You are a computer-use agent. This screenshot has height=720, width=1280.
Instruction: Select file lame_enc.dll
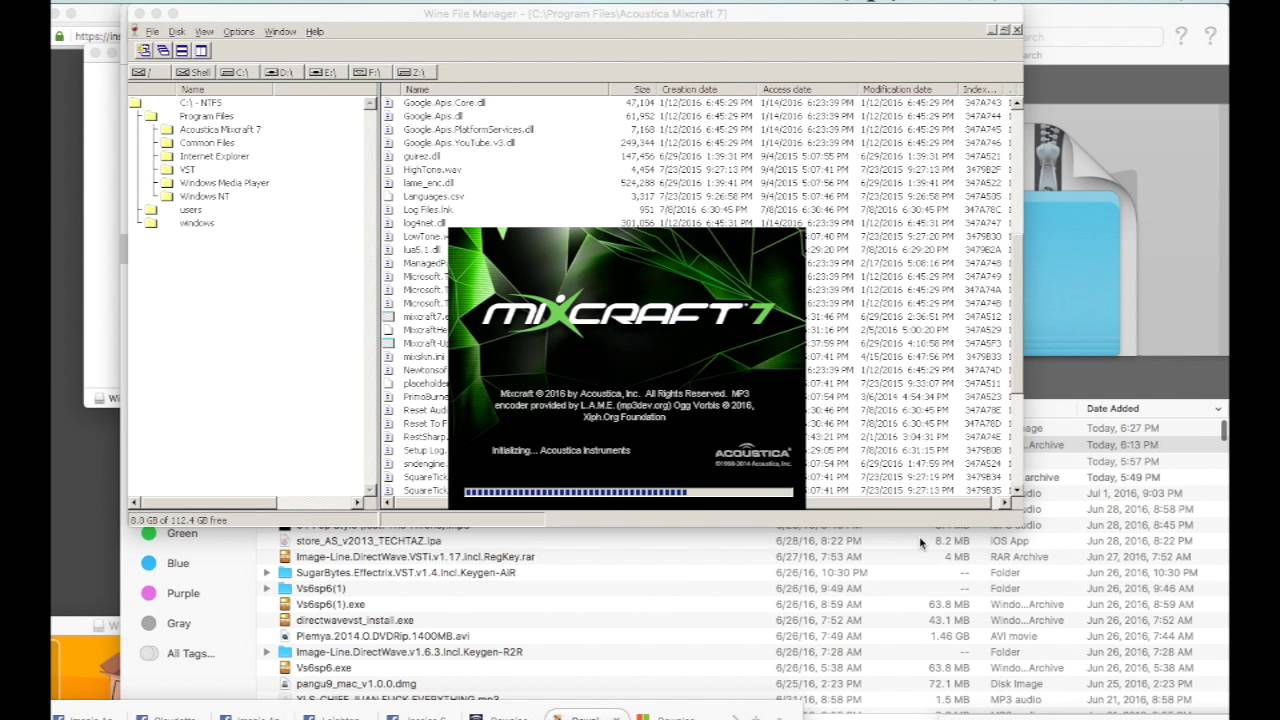coord(428,183)
